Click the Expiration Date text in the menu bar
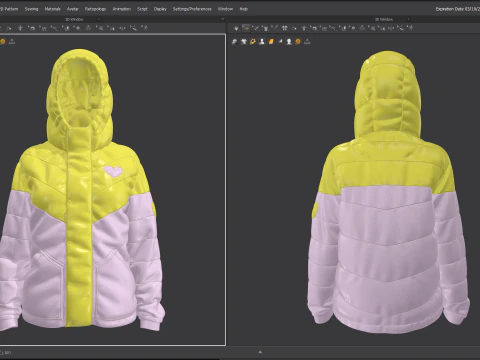 click(x=458, y=9)
